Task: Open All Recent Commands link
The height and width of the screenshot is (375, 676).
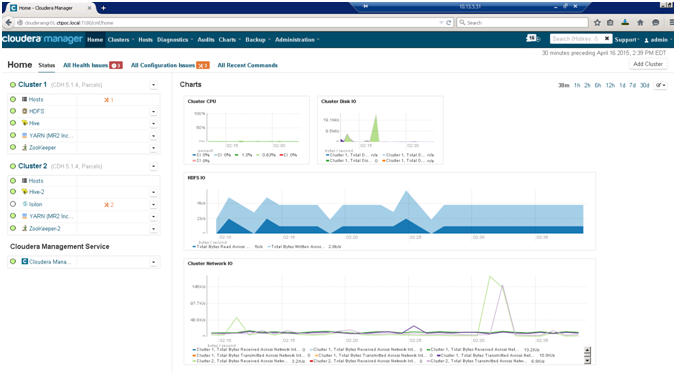Action: point(247,66)
